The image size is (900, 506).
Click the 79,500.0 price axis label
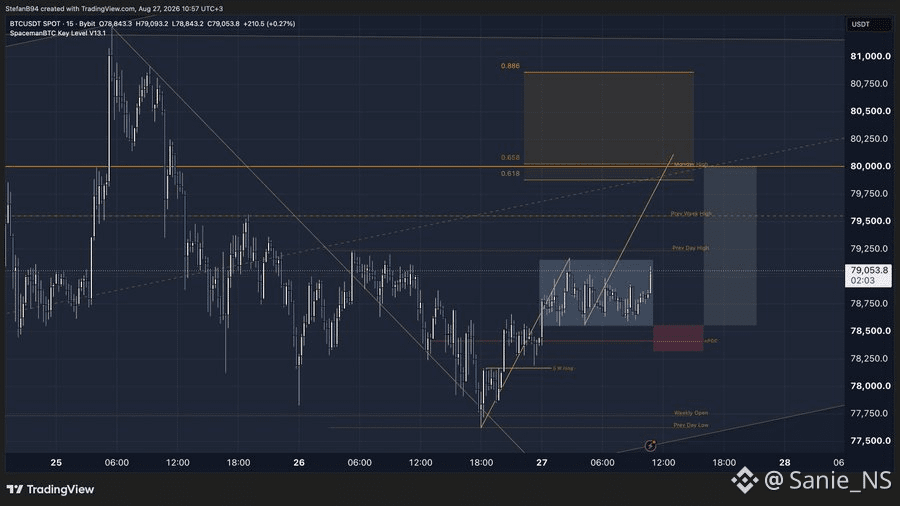tap(870, 221)
